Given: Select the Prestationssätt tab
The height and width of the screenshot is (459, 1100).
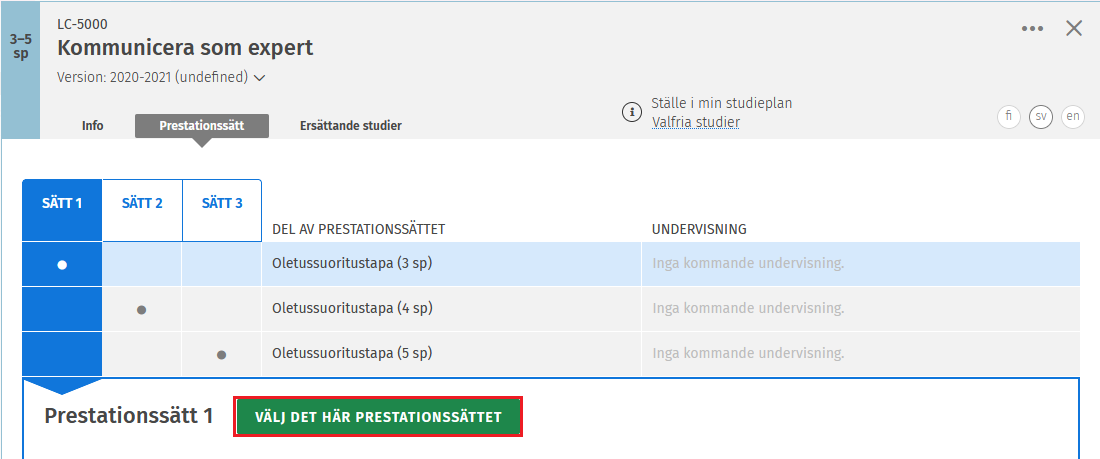Looking at the screenshot, I should (201, 126).
